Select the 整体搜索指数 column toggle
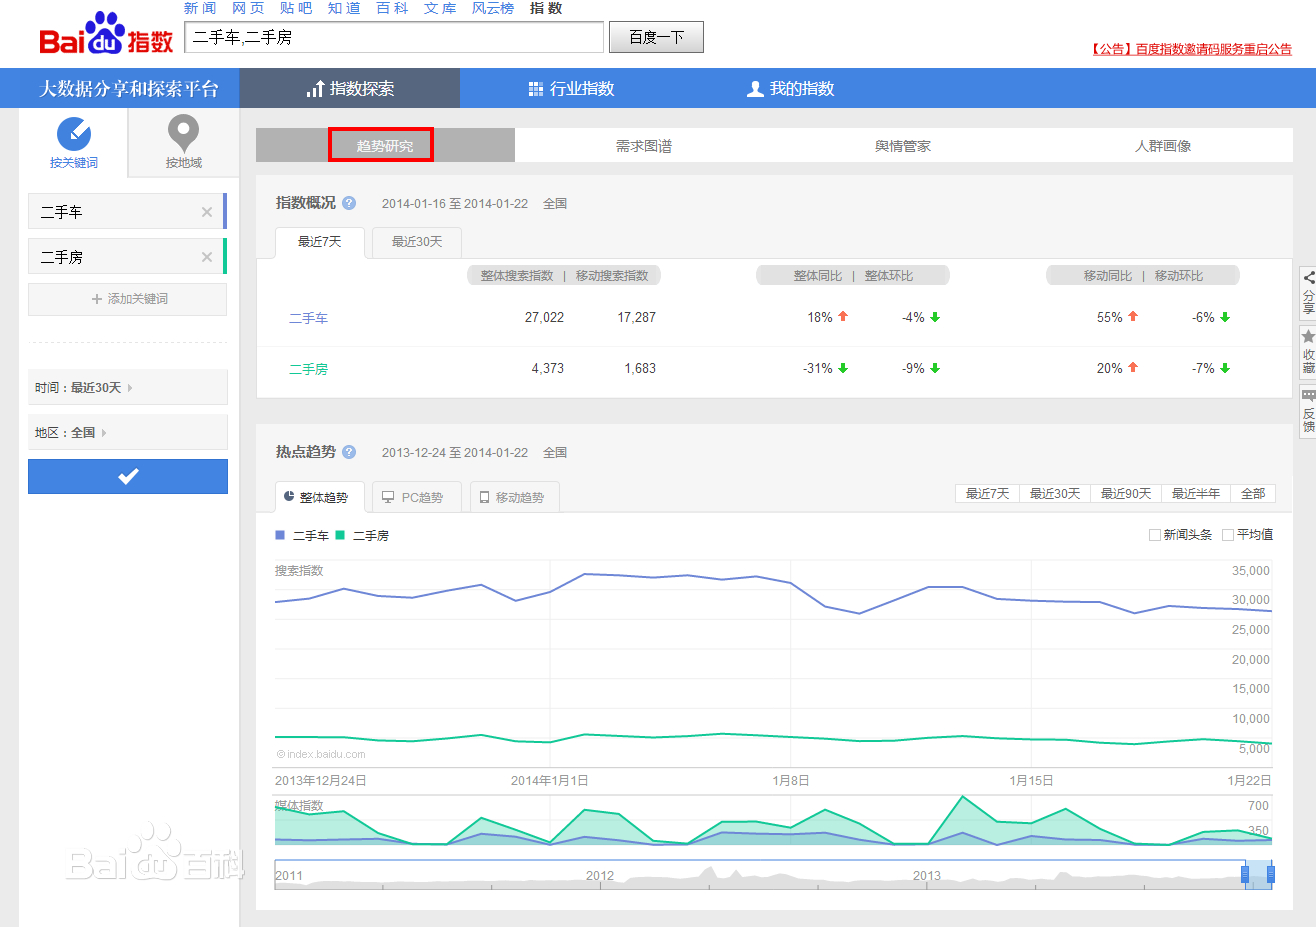 click(x=517, y=276)
